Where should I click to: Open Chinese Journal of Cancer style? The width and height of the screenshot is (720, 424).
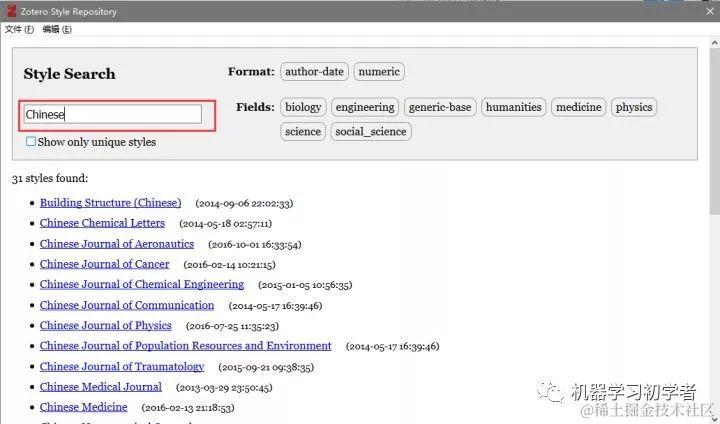pos(105,264)
